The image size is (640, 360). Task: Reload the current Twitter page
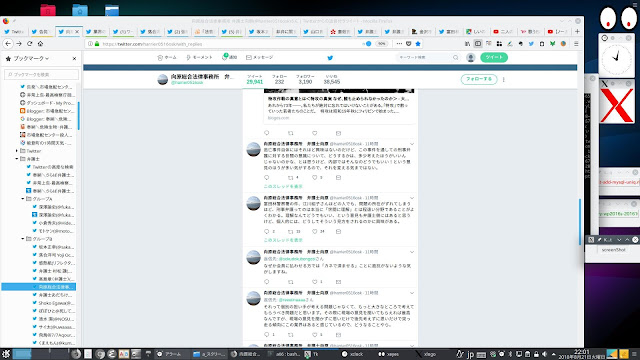pos(29,44)
